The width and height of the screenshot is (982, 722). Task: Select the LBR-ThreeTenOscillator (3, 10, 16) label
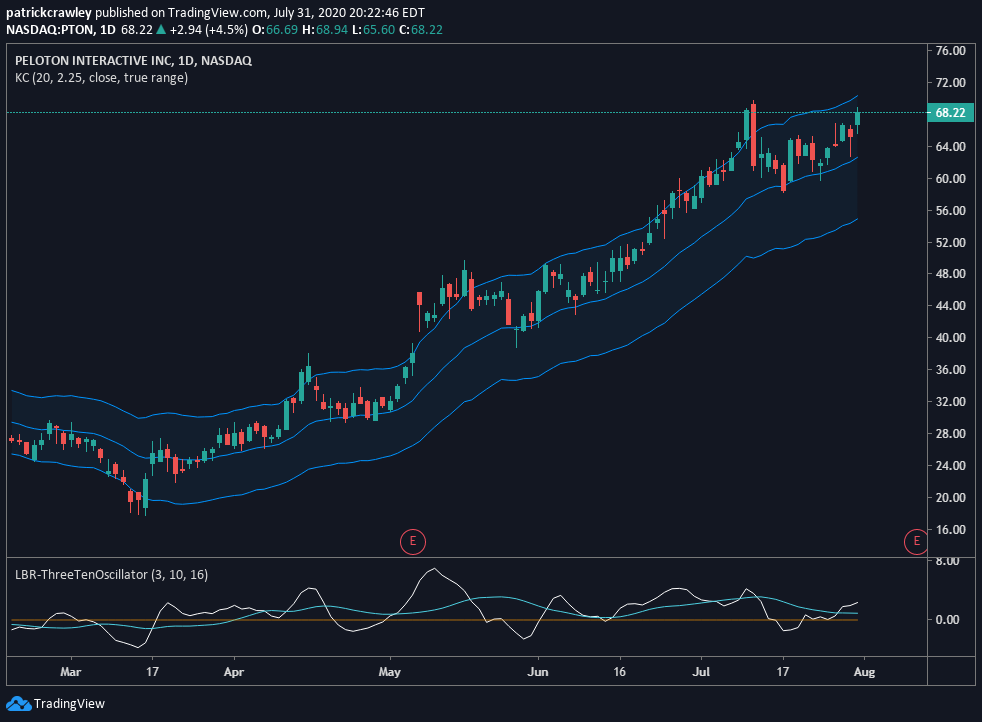[111, 574]
